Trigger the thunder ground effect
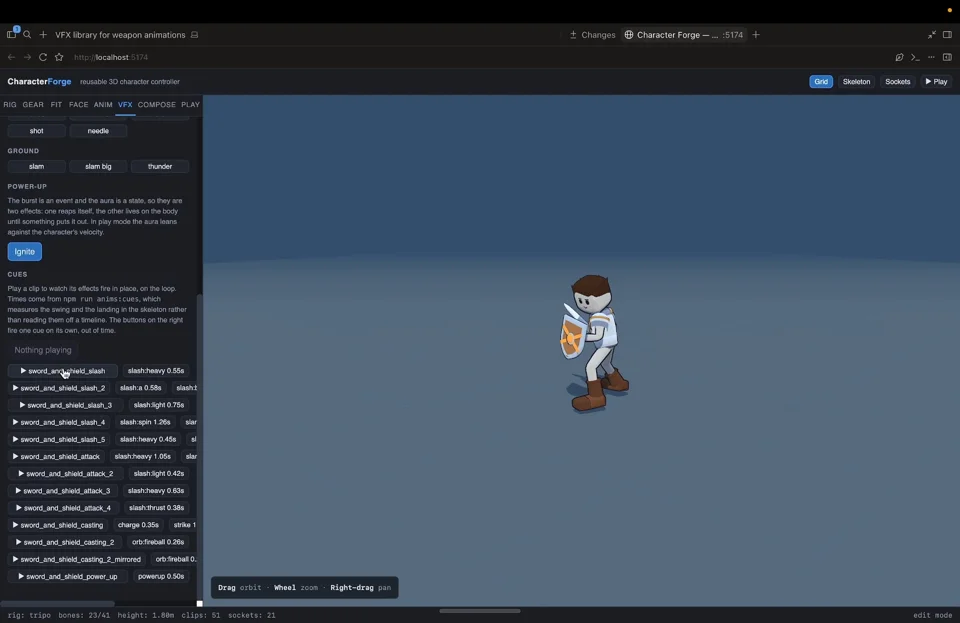Image resolution: width=960 pixels, height=623 pixels. pyautogui.click(x=160, y=166)
